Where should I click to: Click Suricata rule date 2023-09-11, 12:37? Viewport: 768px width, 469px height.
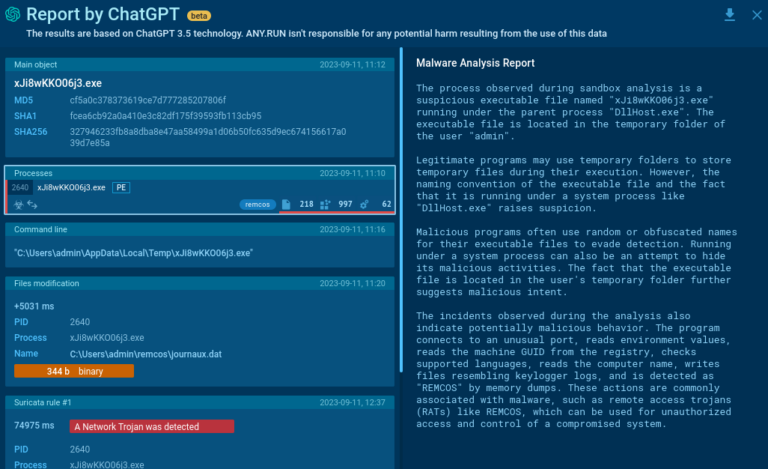click(352, 402)
